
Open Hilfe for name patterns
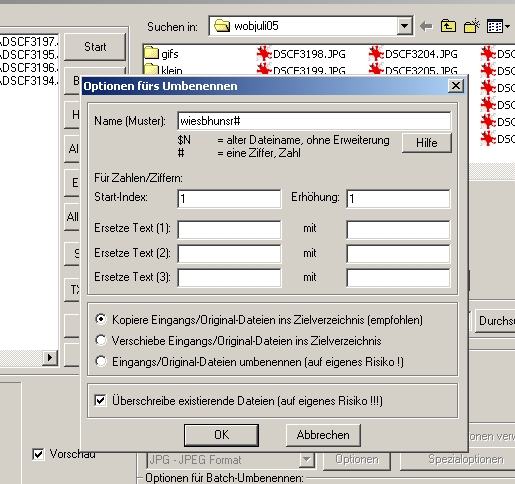[x=427, y=143]
